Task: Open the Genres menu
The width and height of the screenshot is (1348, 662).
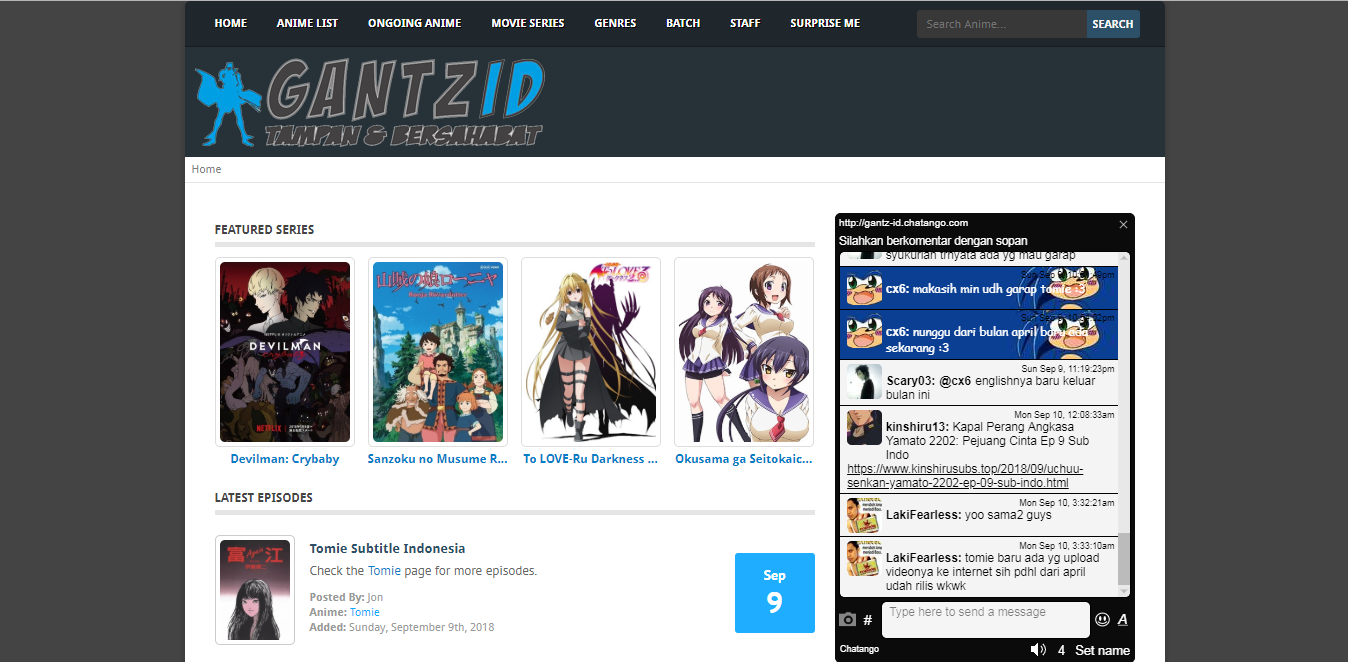Action: click(615, 23)
